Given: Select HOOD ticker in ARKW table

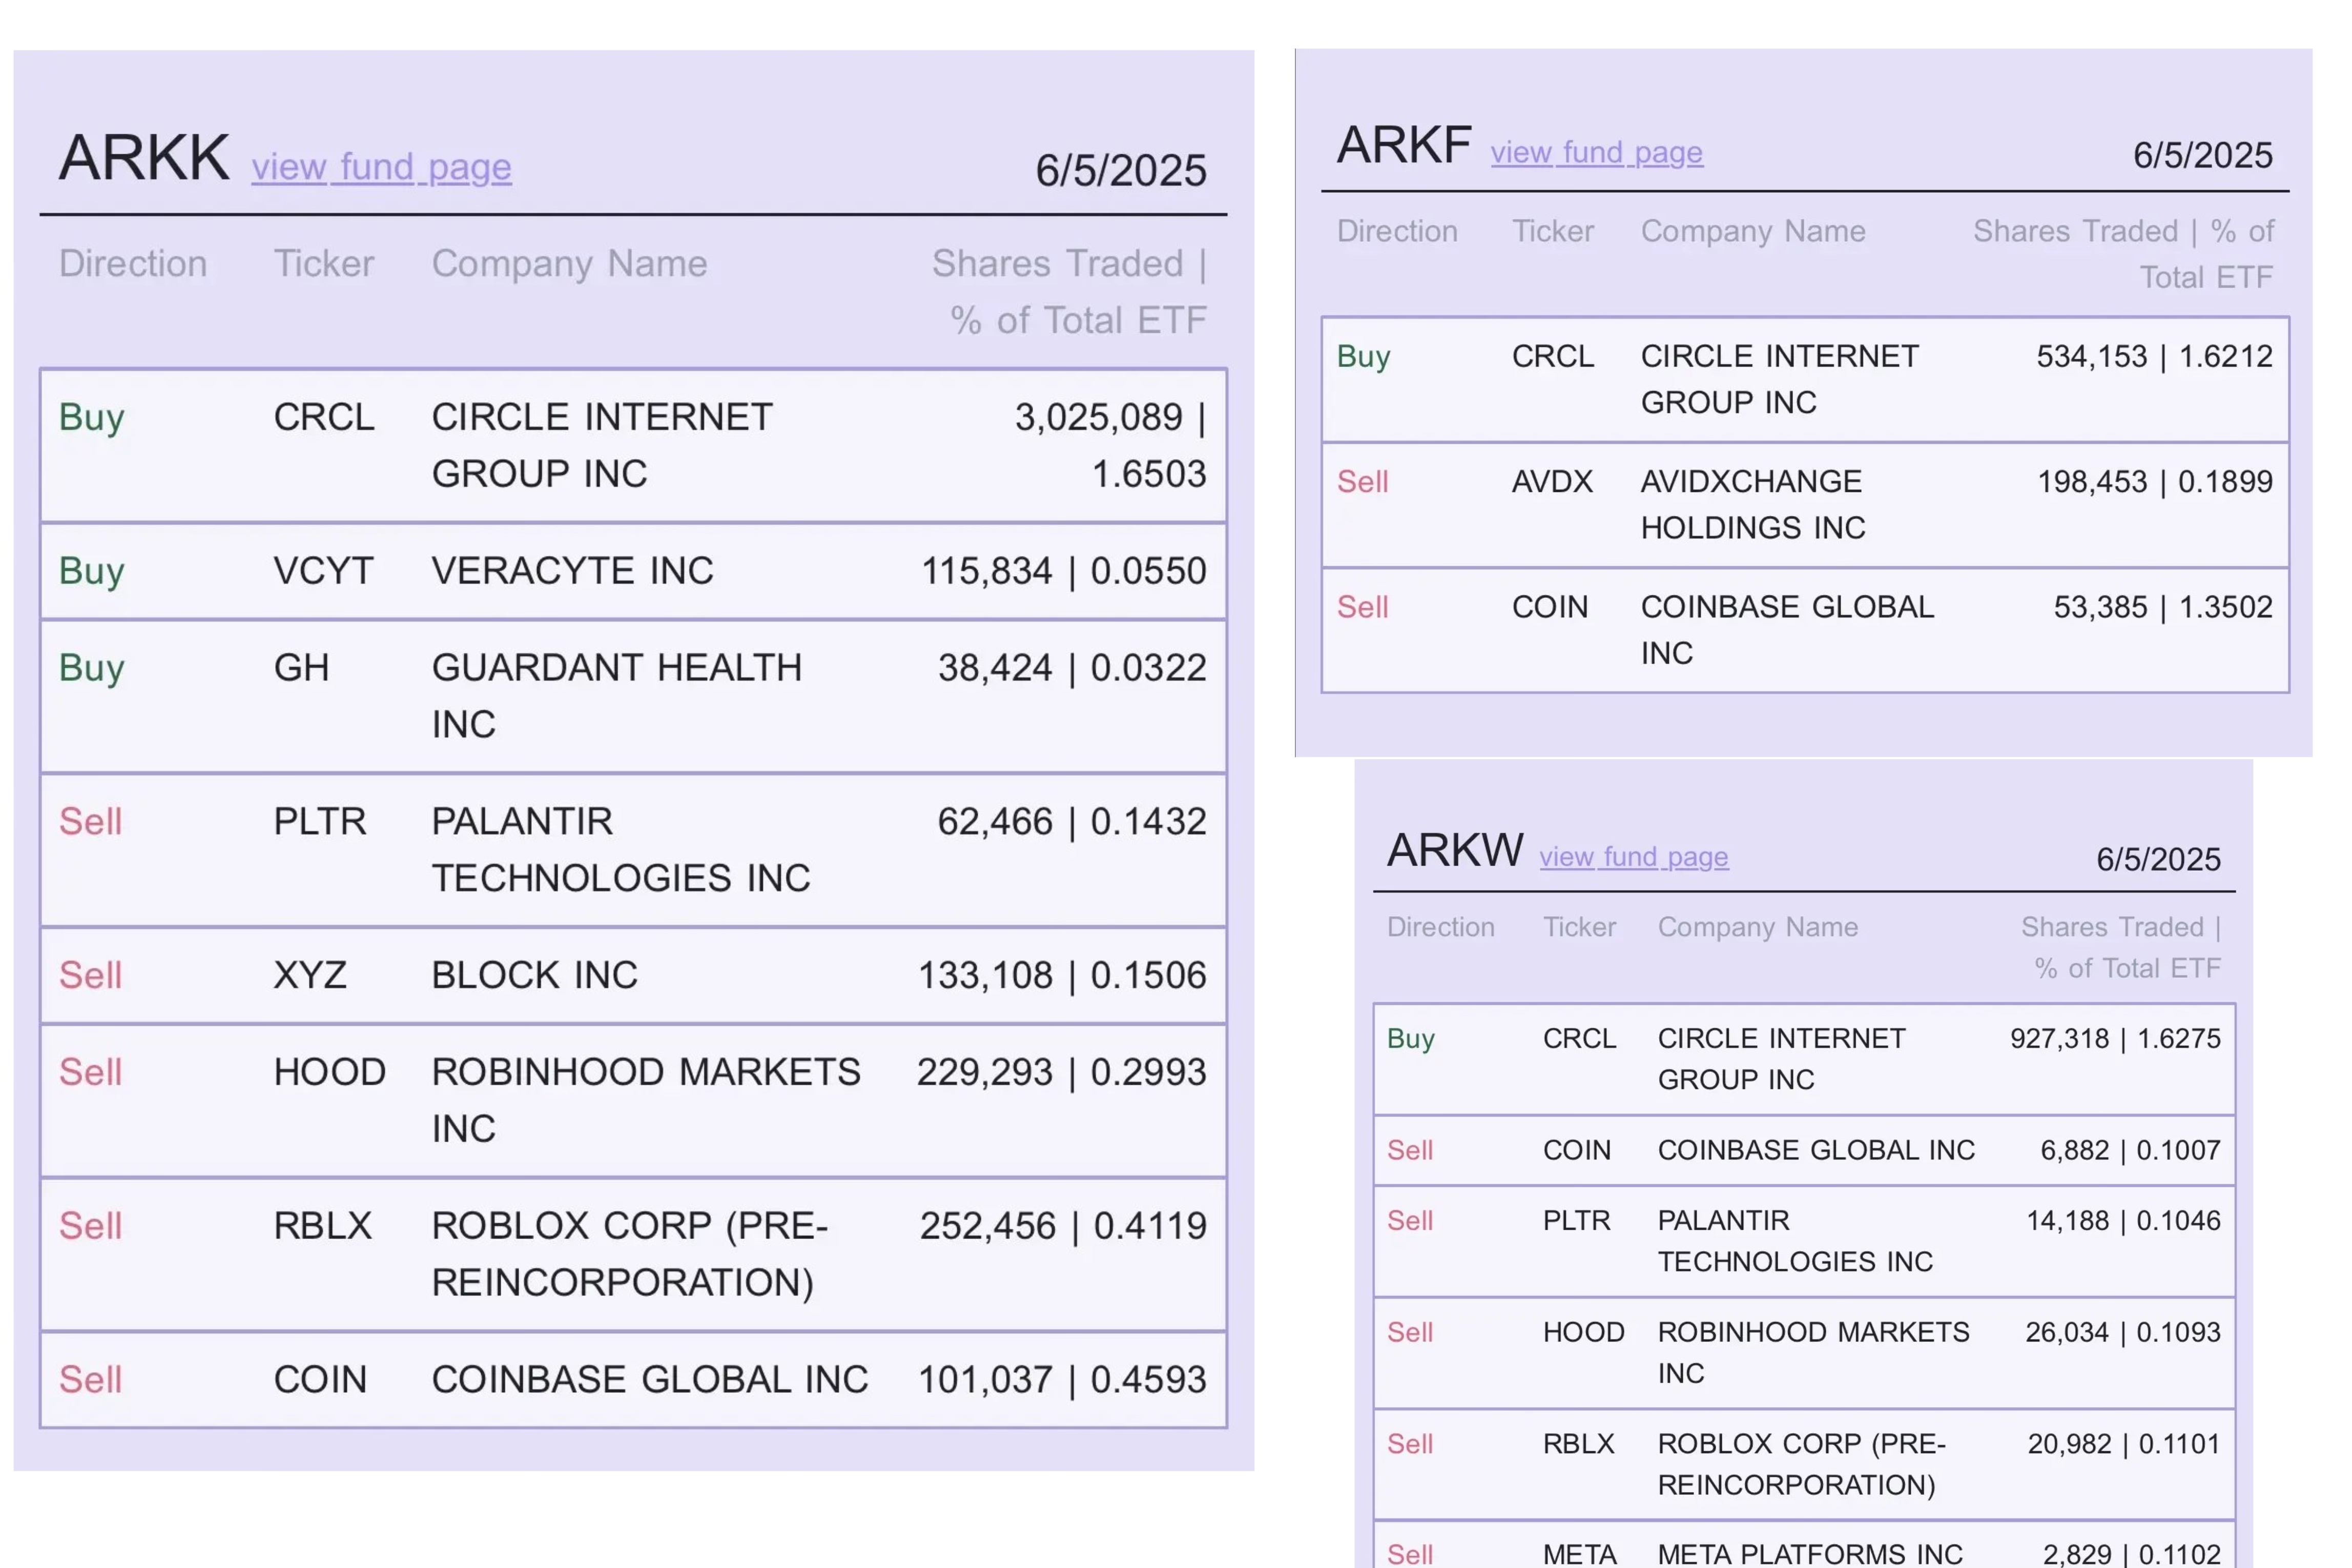Looking at the screenshot, I should [1583, 1332].
